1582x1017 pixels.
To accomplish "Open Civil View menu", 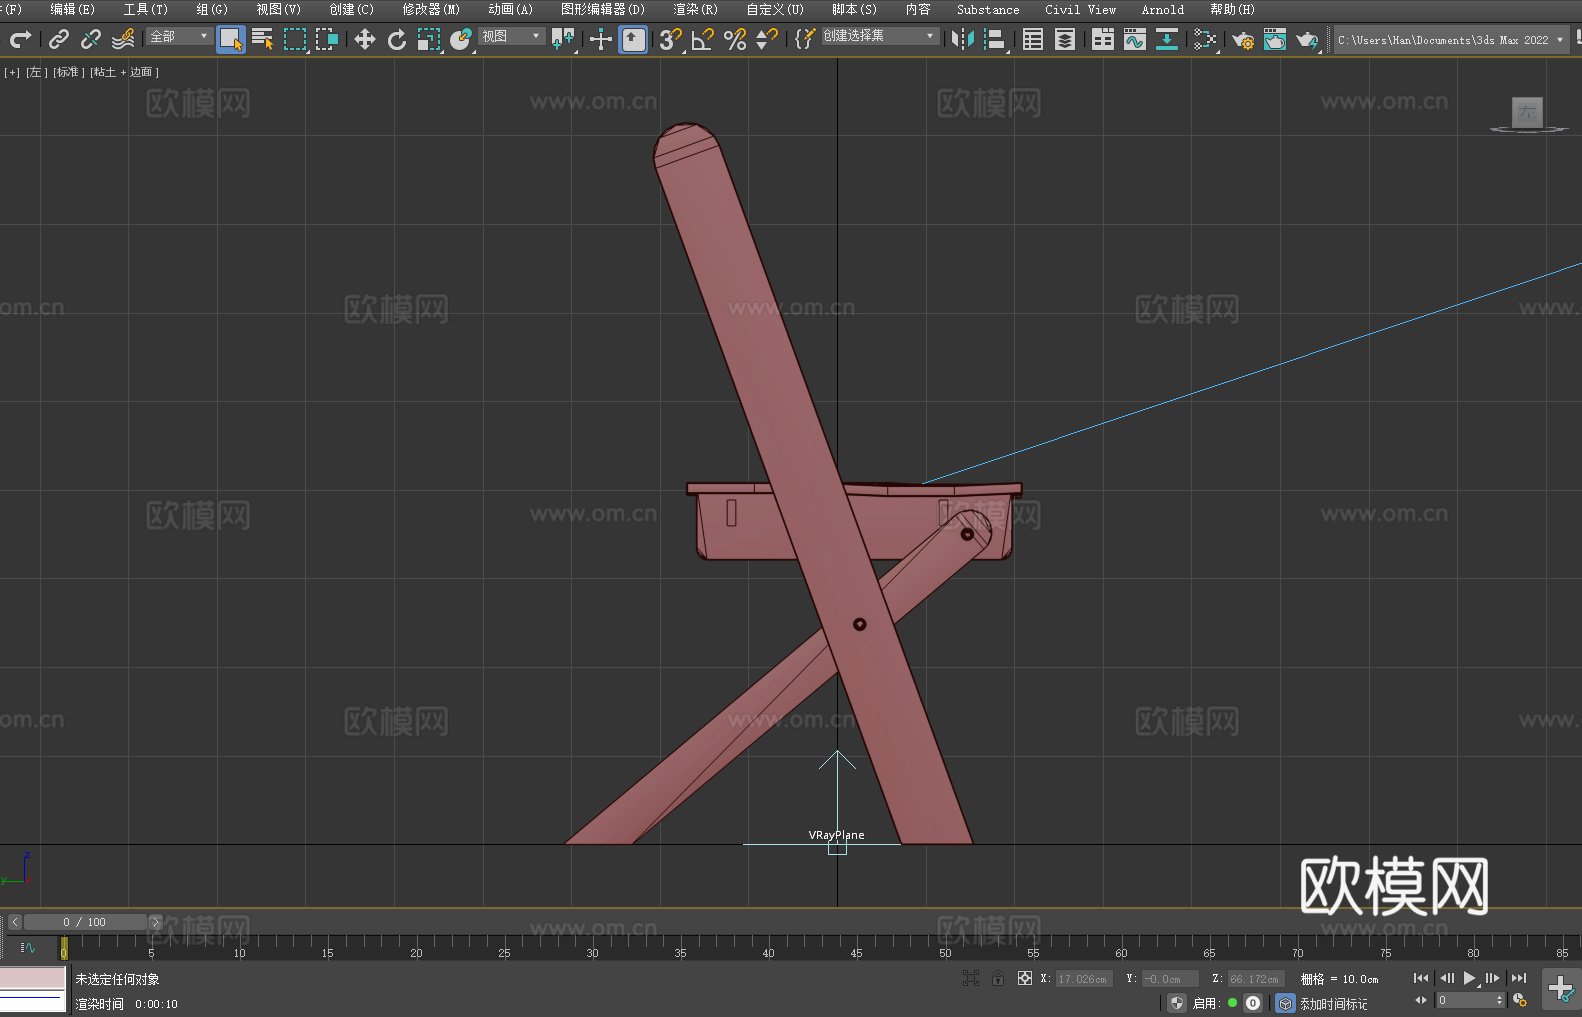I will point(1080,9).
